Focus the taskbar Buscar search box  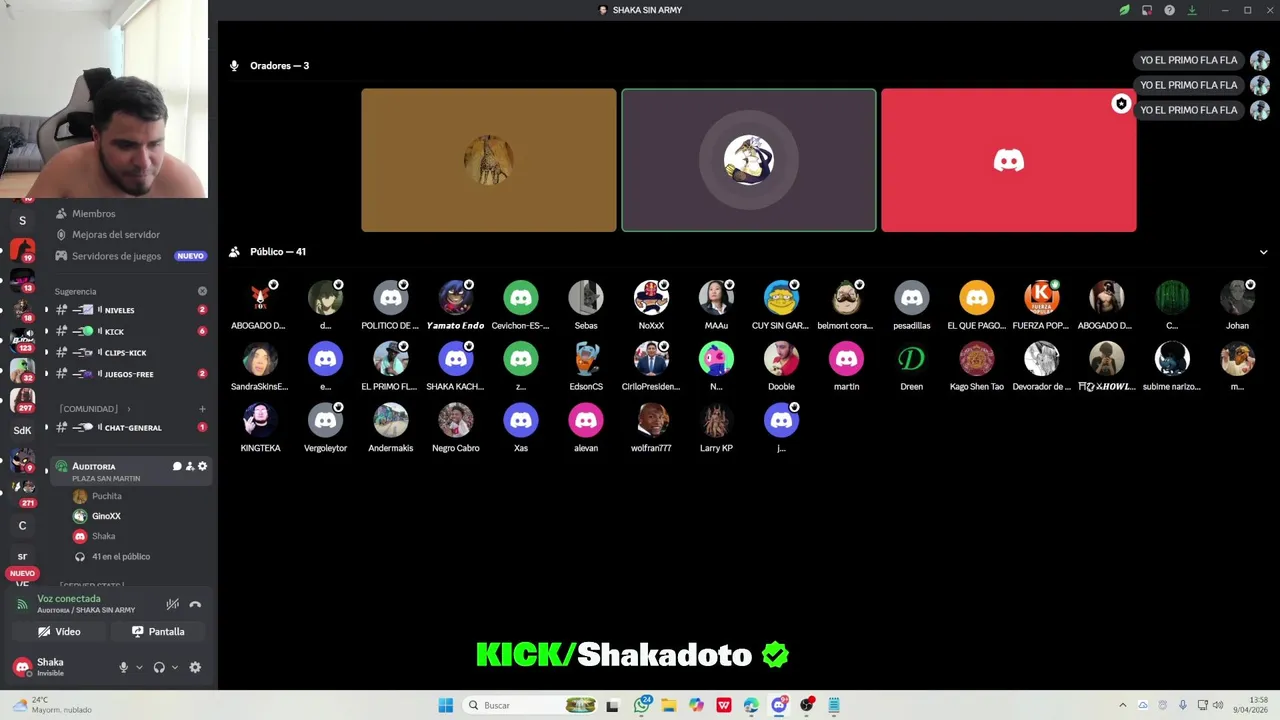[x=533, y=705]
